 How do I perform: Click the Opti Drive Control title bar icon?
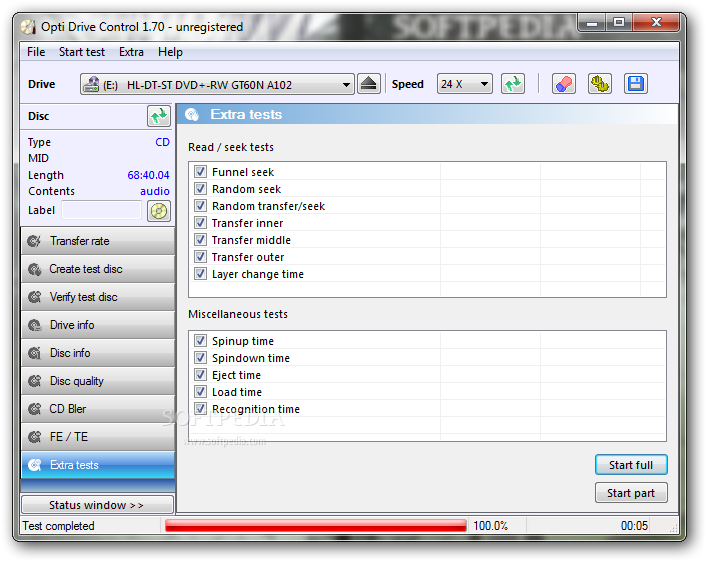pyautogui.click(x=28, y=27)
